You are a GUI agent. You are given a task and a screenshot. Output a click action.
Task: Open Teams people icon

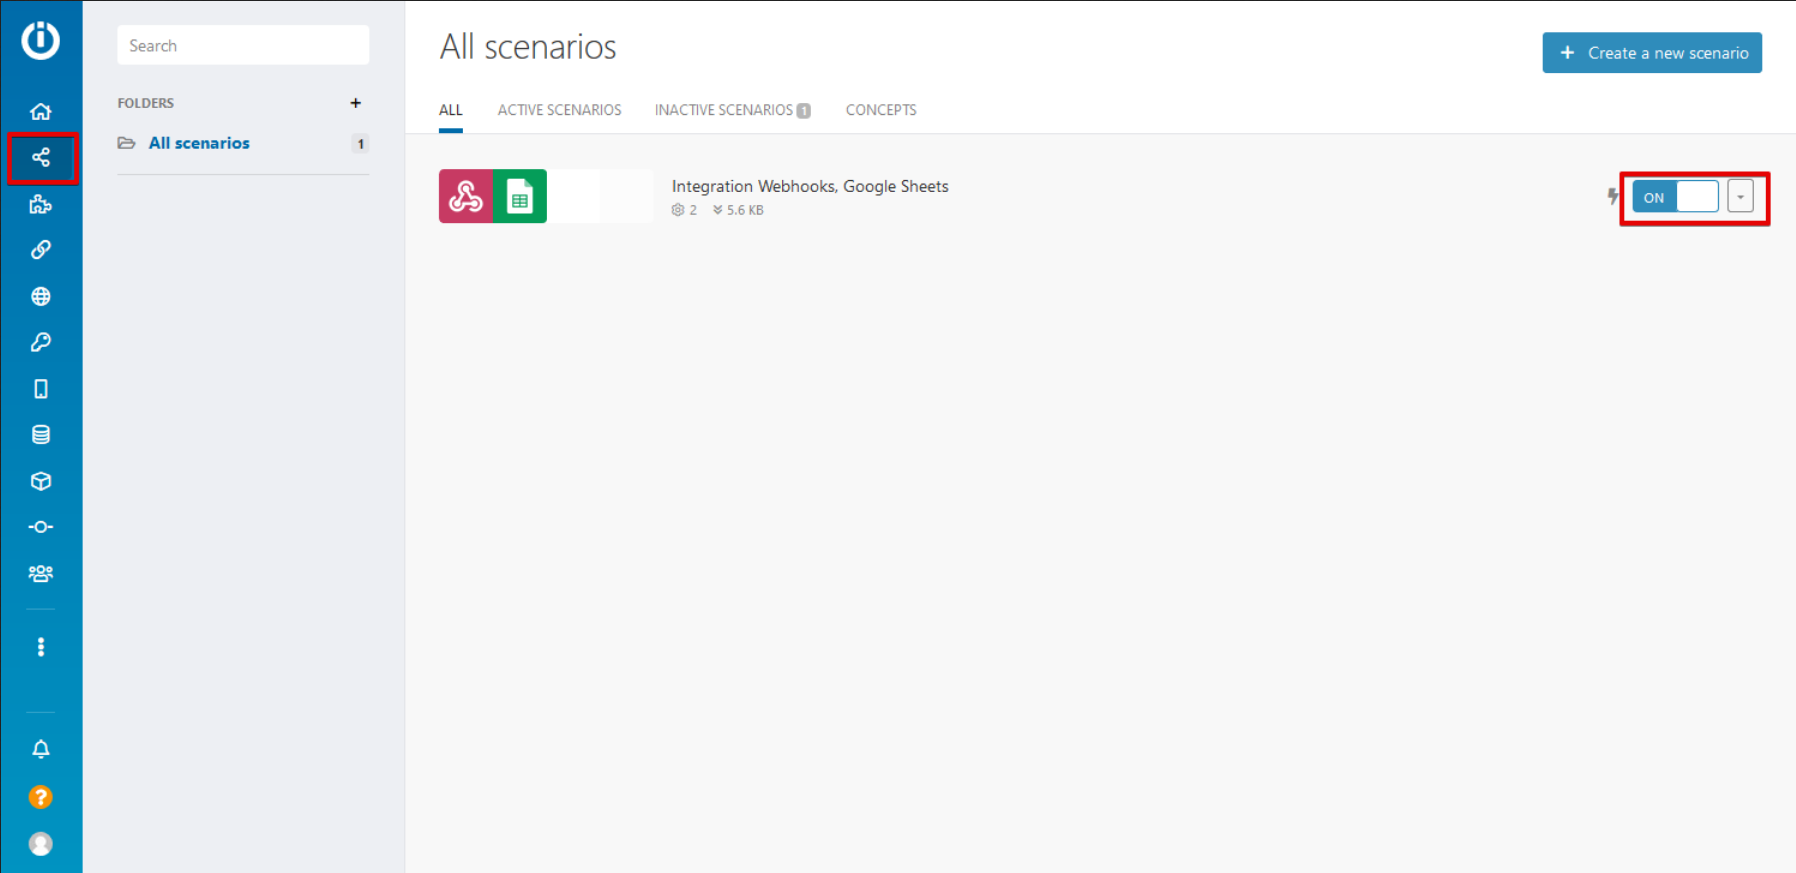click(41, 574)
